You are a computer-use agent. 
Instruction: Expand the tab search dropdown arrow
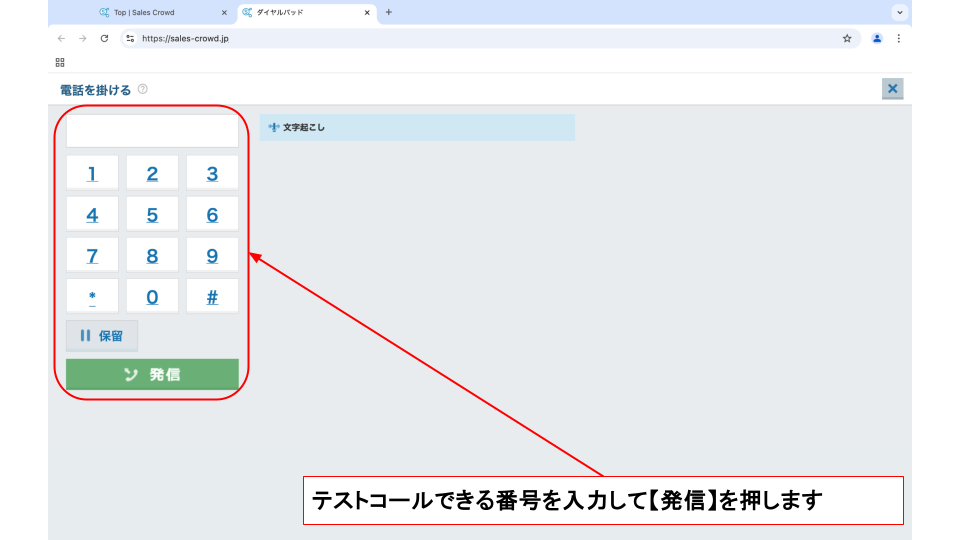tap(900, 13)
